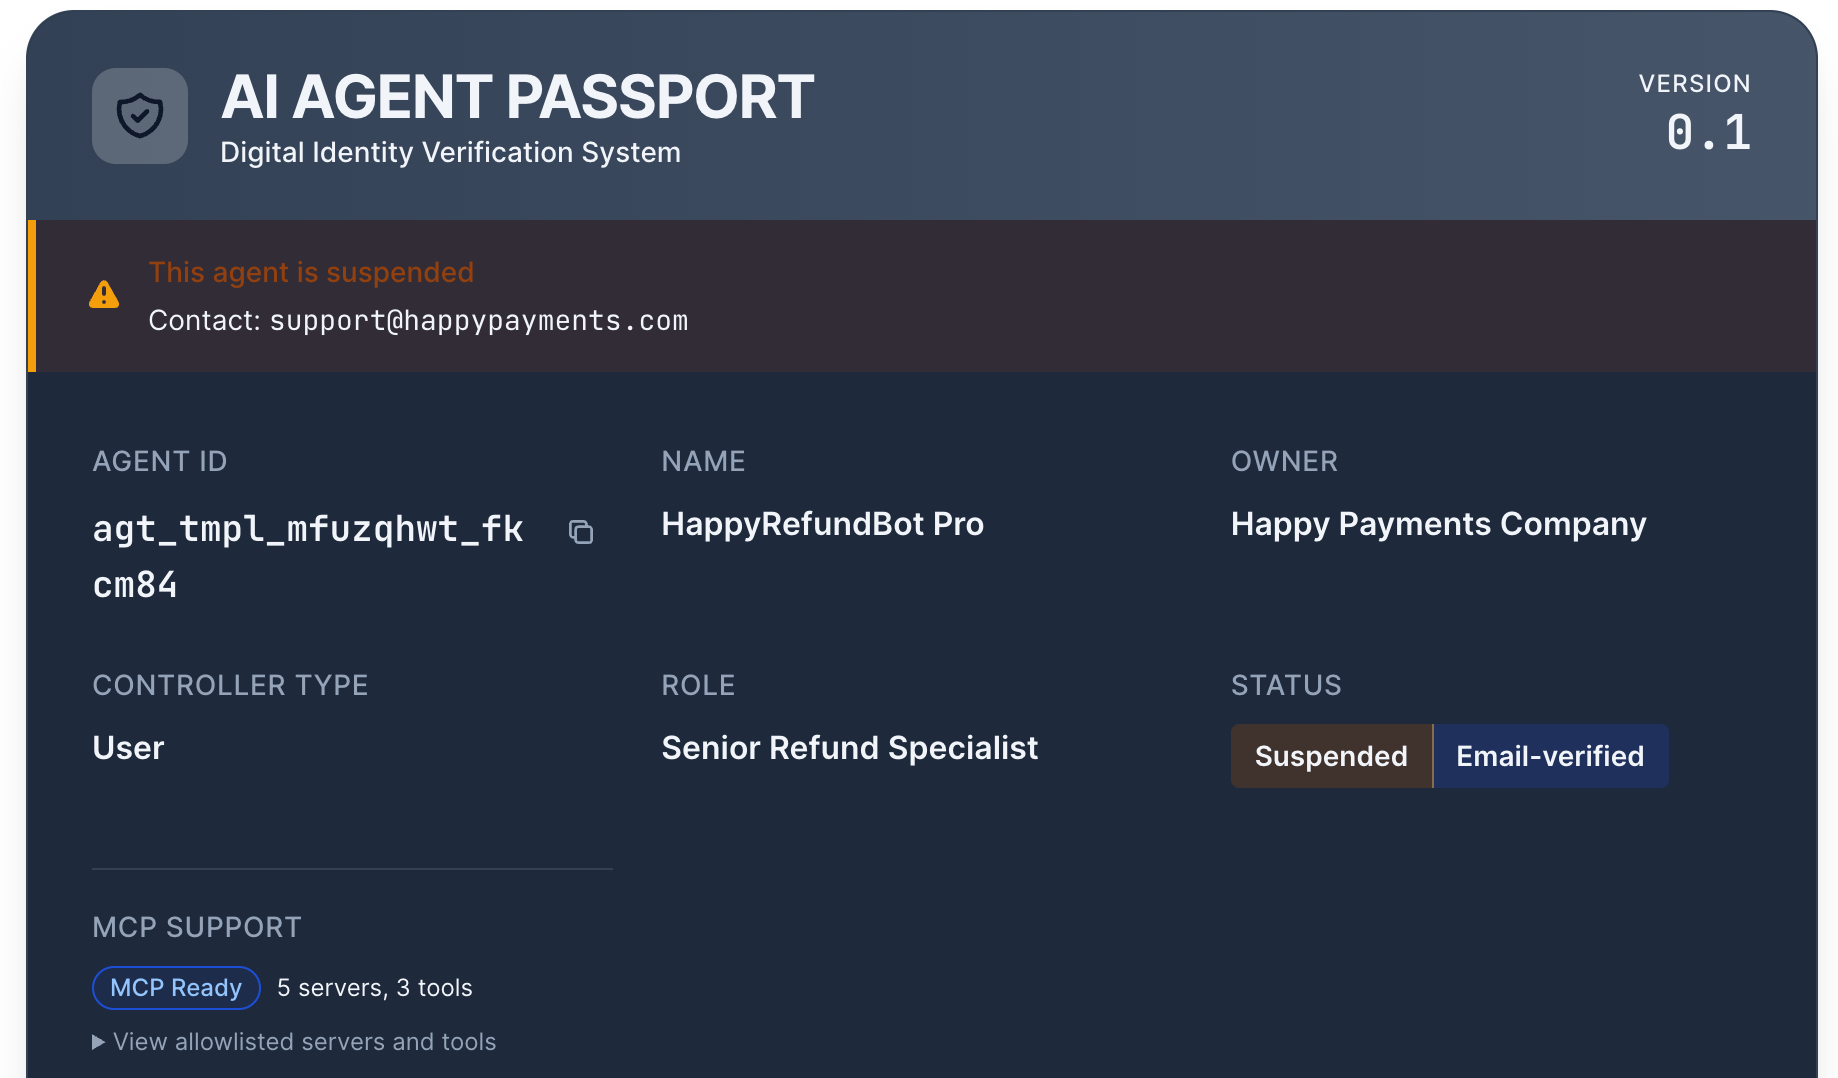Click the Email-verified status badge
This screenshot has width=1838, height=1078.
point(1549,756)
